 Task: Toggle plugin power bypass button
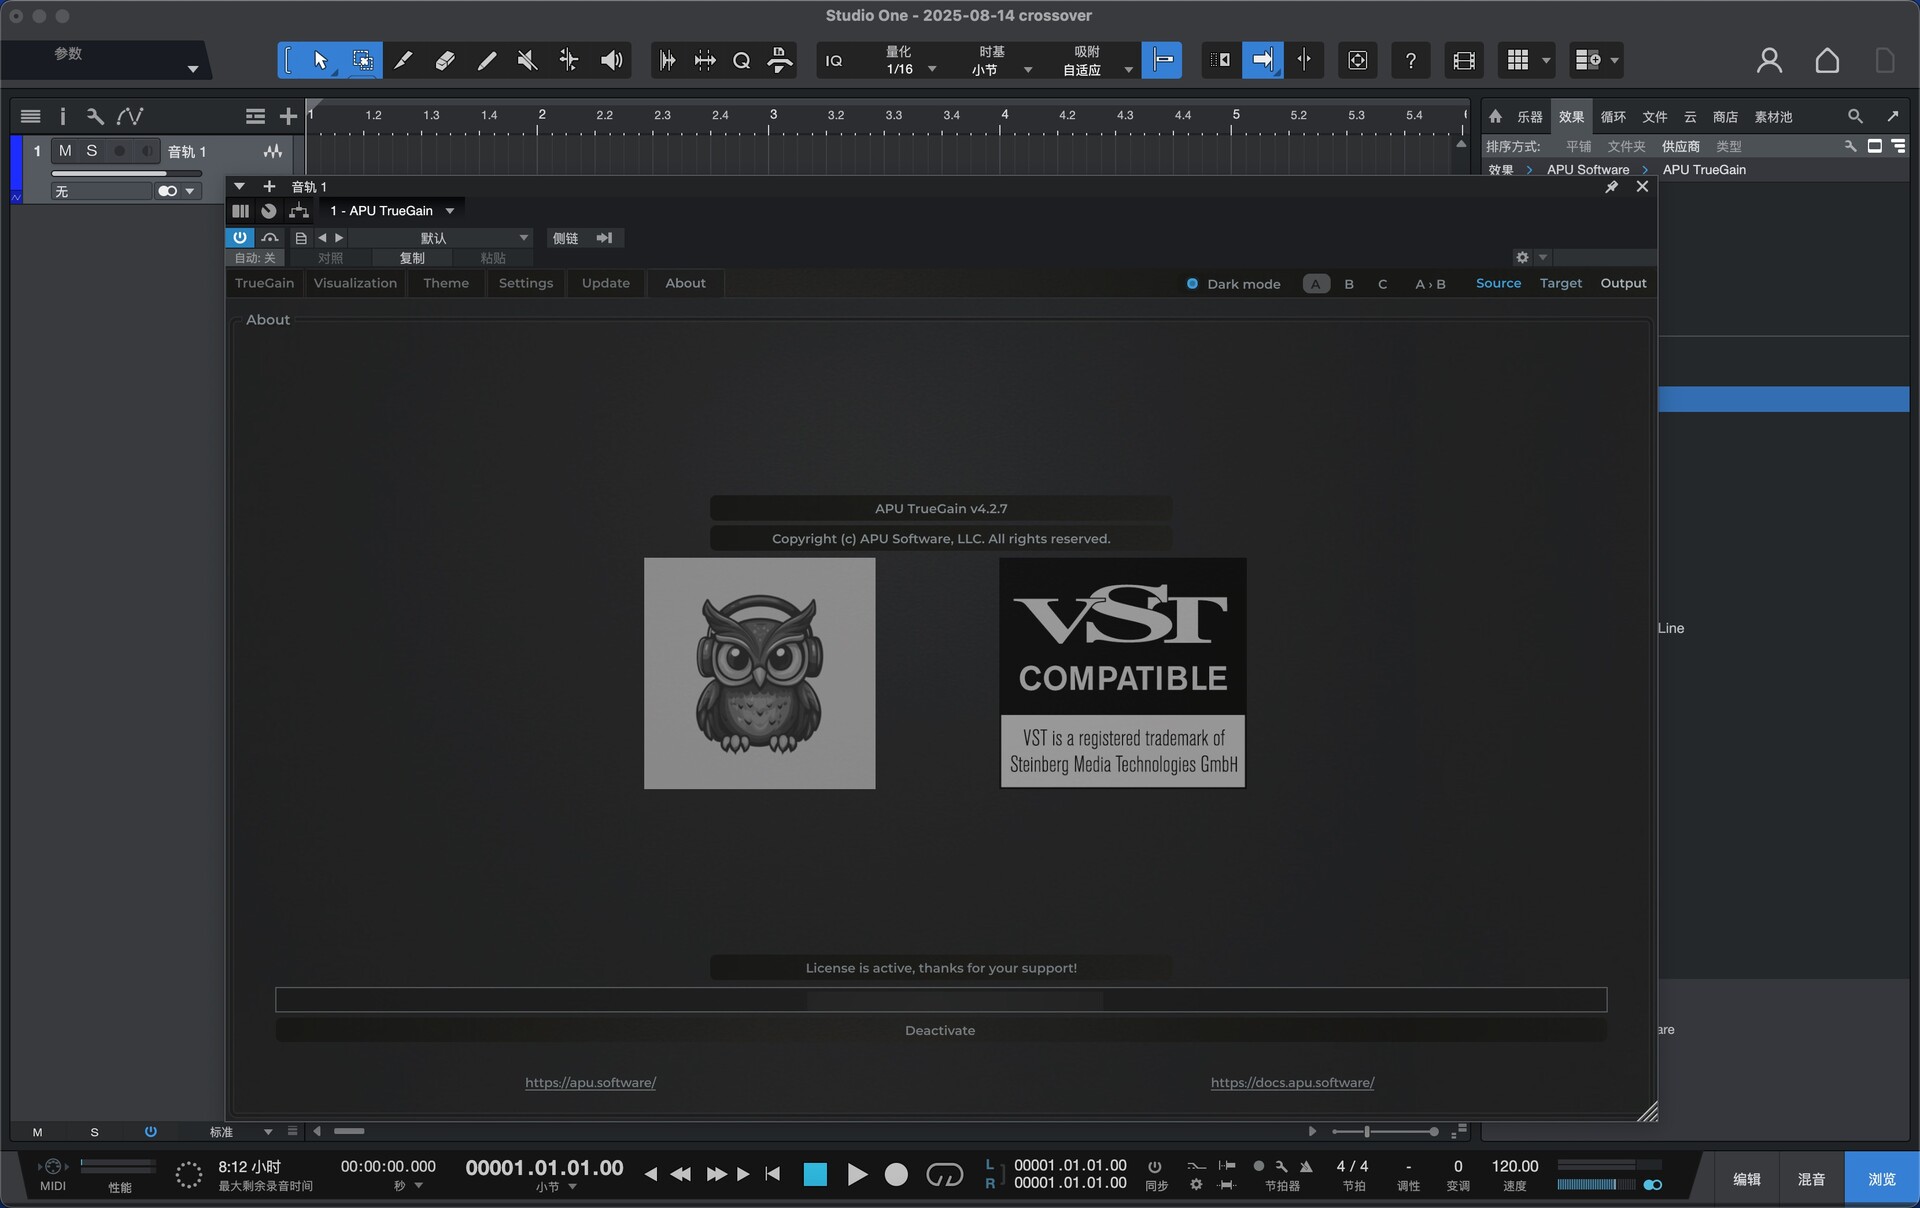click(239, 238)
